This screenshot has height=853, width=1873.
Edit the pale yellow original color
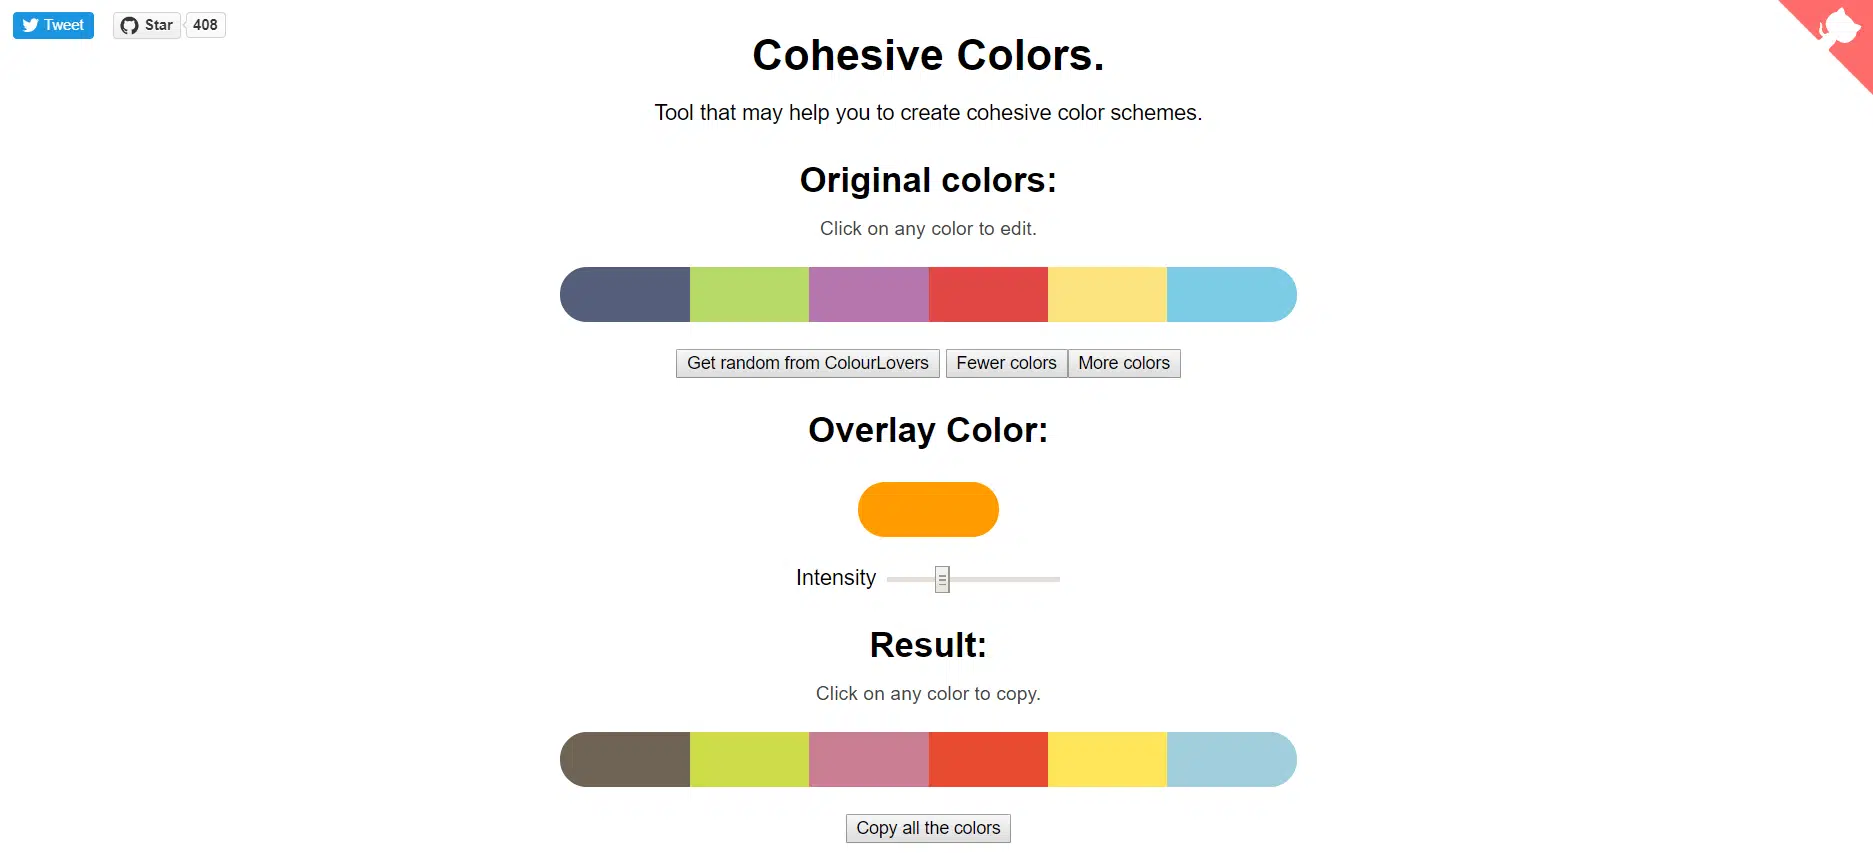1107,294
